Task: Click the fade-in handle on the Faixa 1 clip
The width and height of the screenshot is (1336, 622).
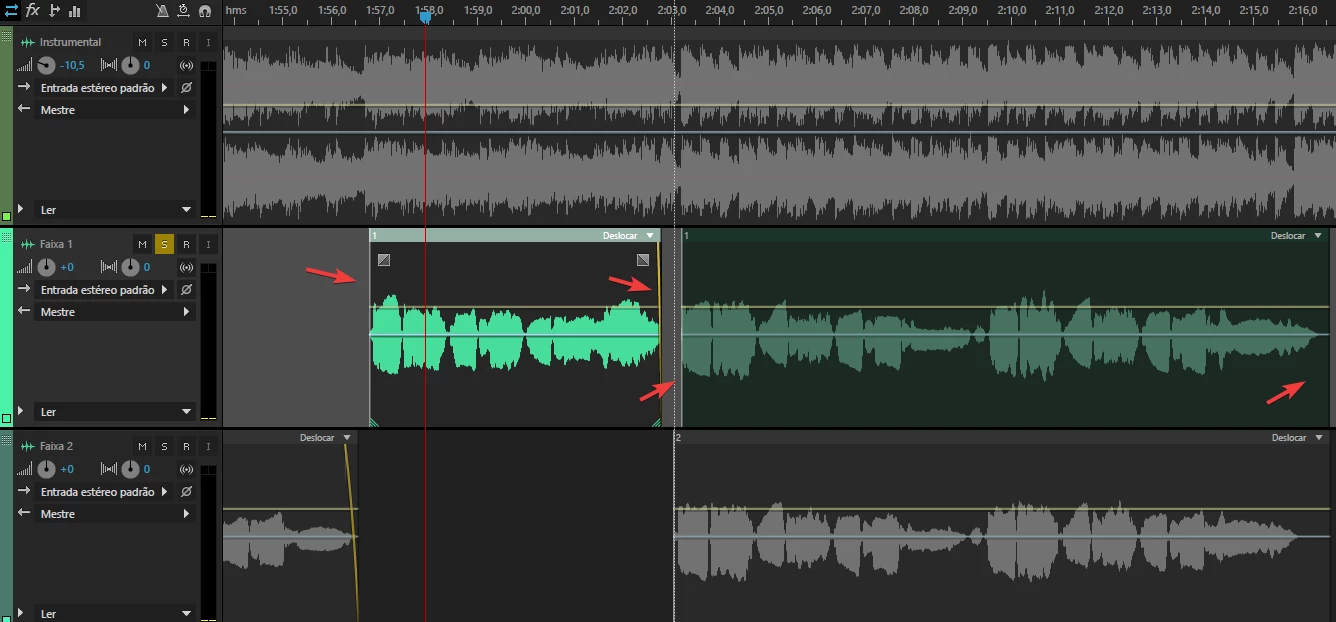Action: pyautogui.click(x=384, y=260)
